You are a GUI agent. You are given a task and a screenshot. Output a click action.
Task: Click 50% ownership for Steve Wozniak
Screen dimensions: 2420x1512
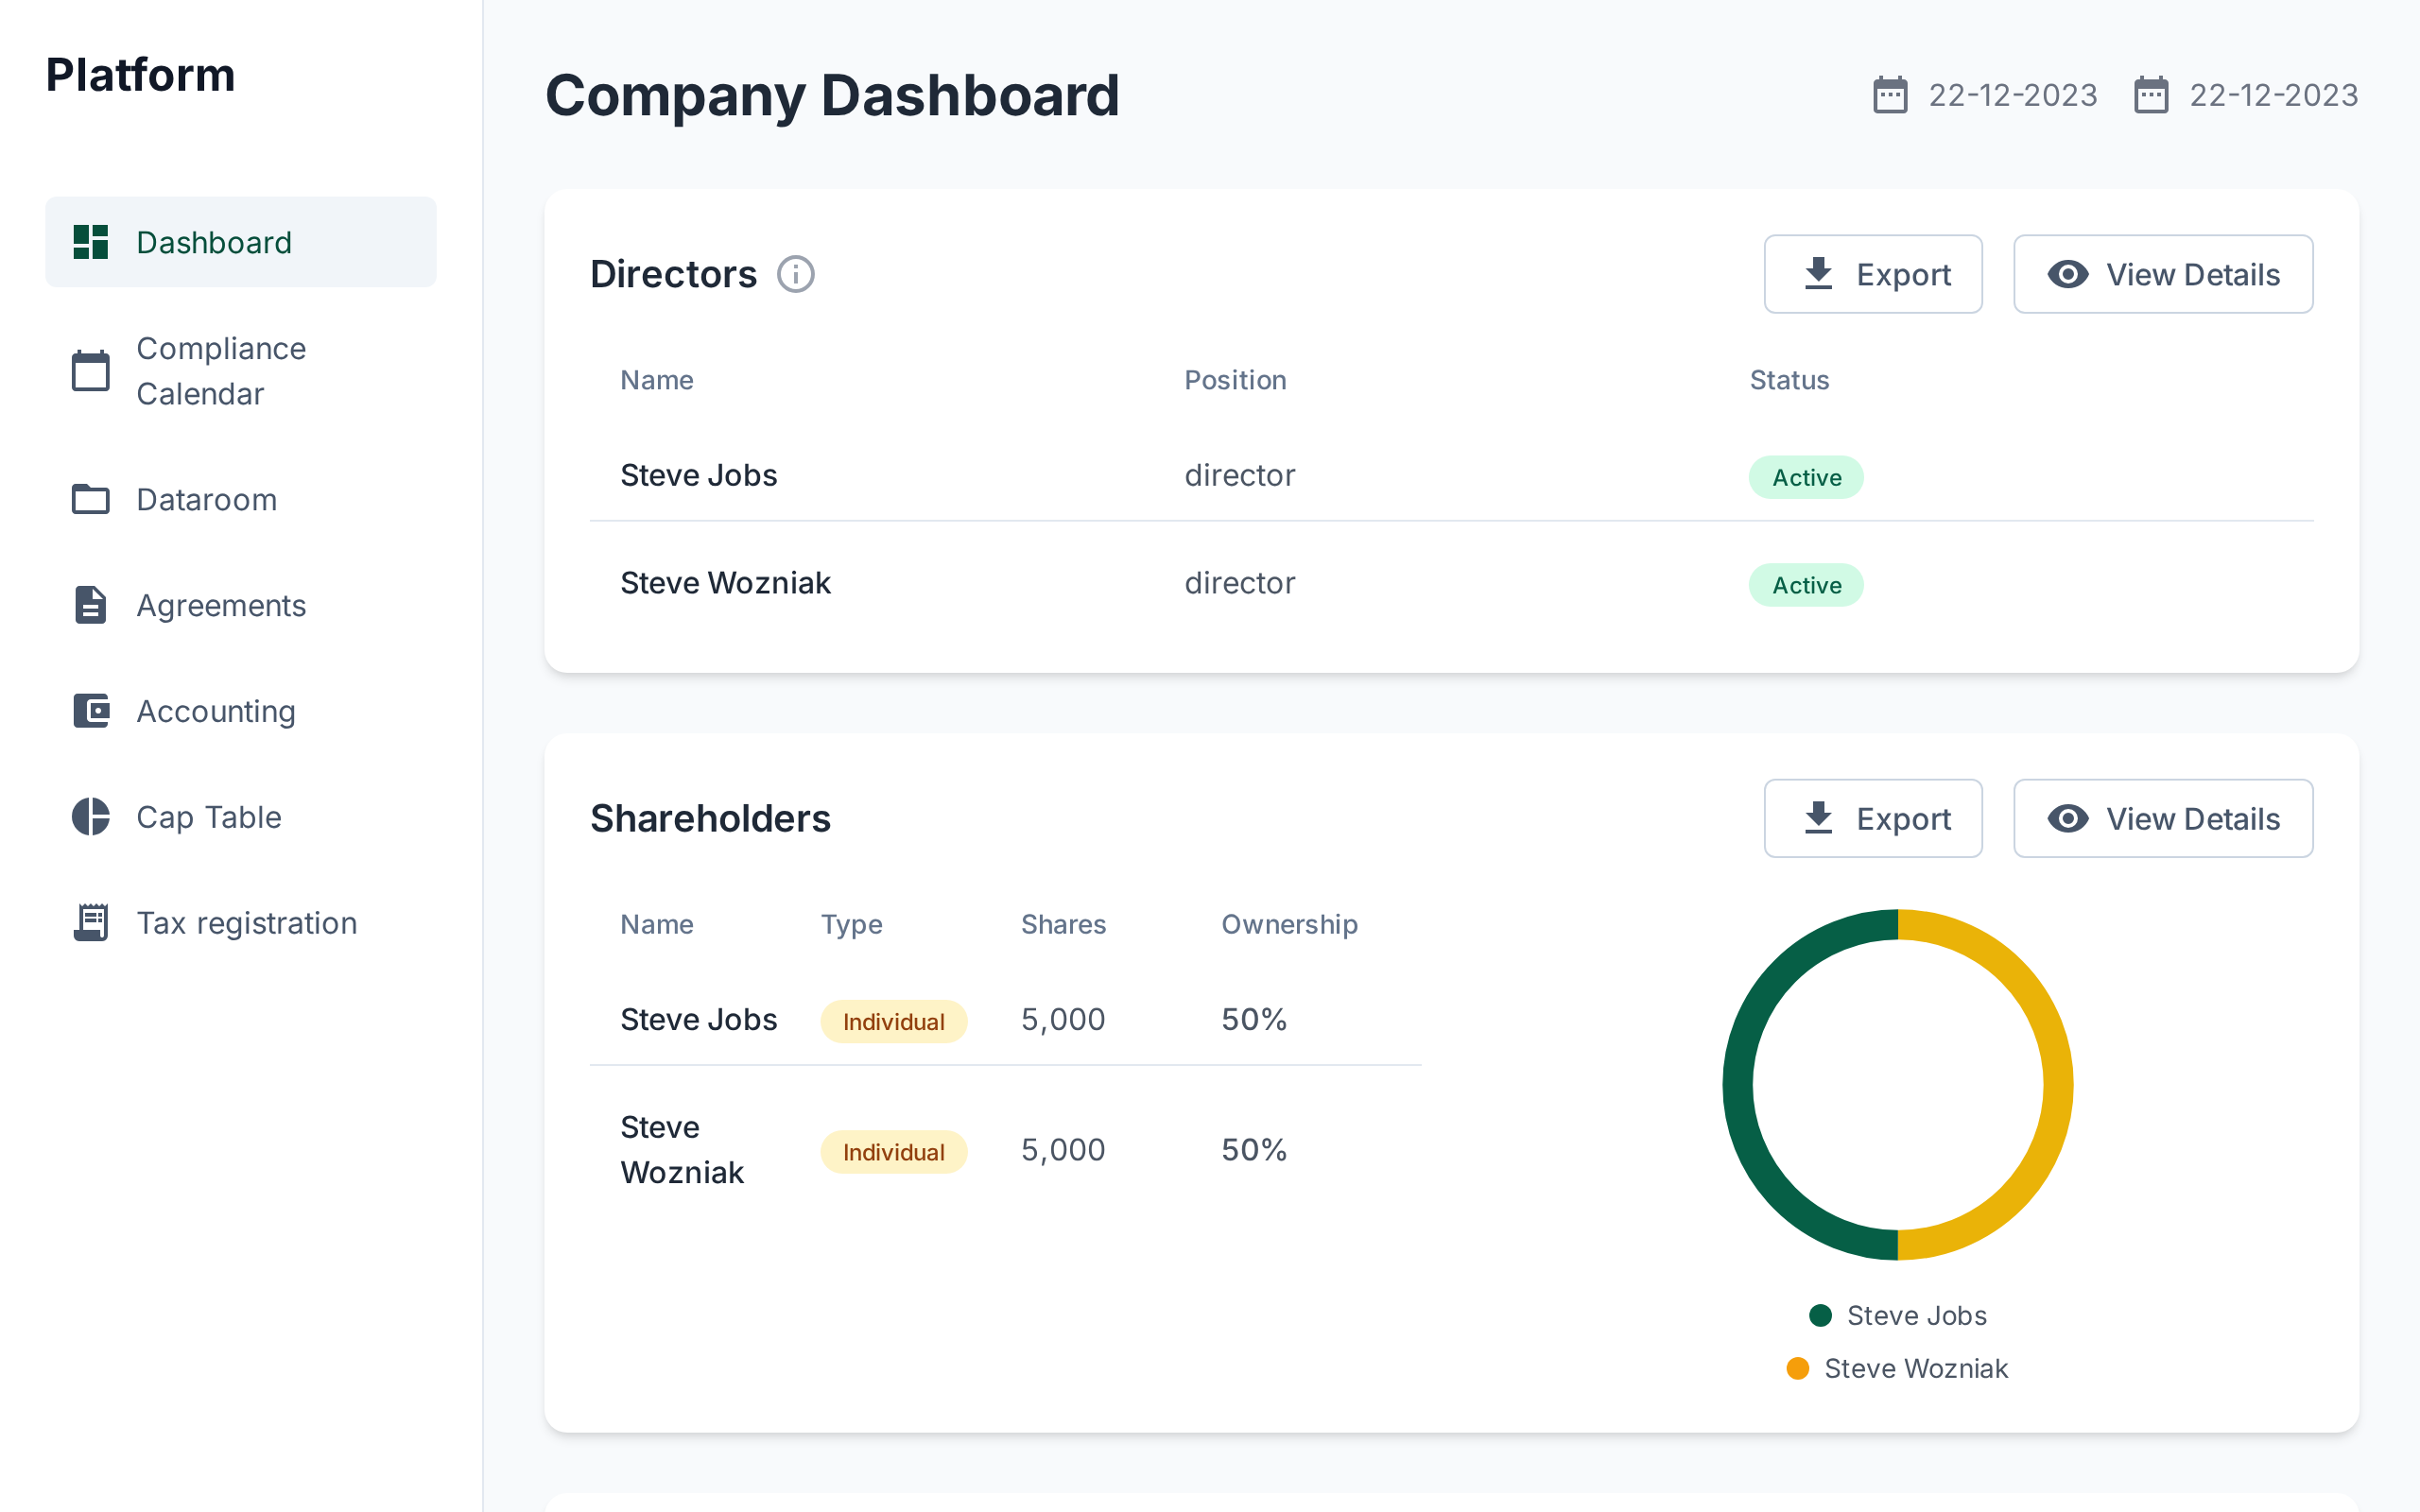(x=1254, y=1150)
